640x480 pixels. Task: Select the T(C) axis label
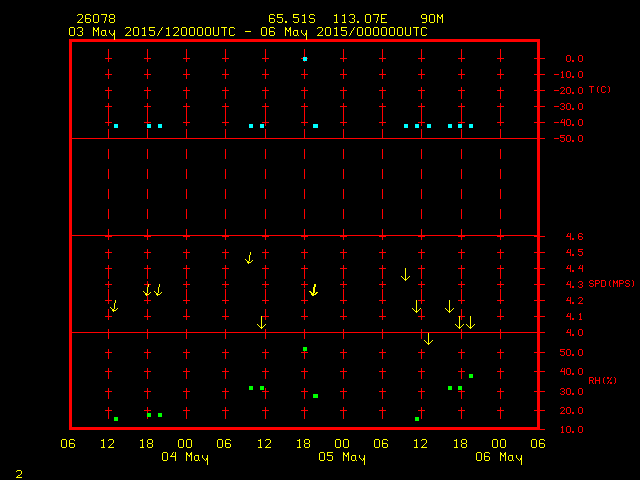click(600, 90)
